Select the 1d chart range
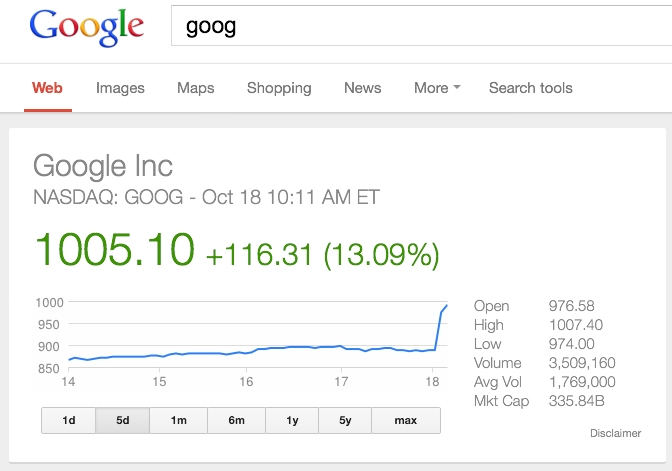672x471 pixels. 69,420
